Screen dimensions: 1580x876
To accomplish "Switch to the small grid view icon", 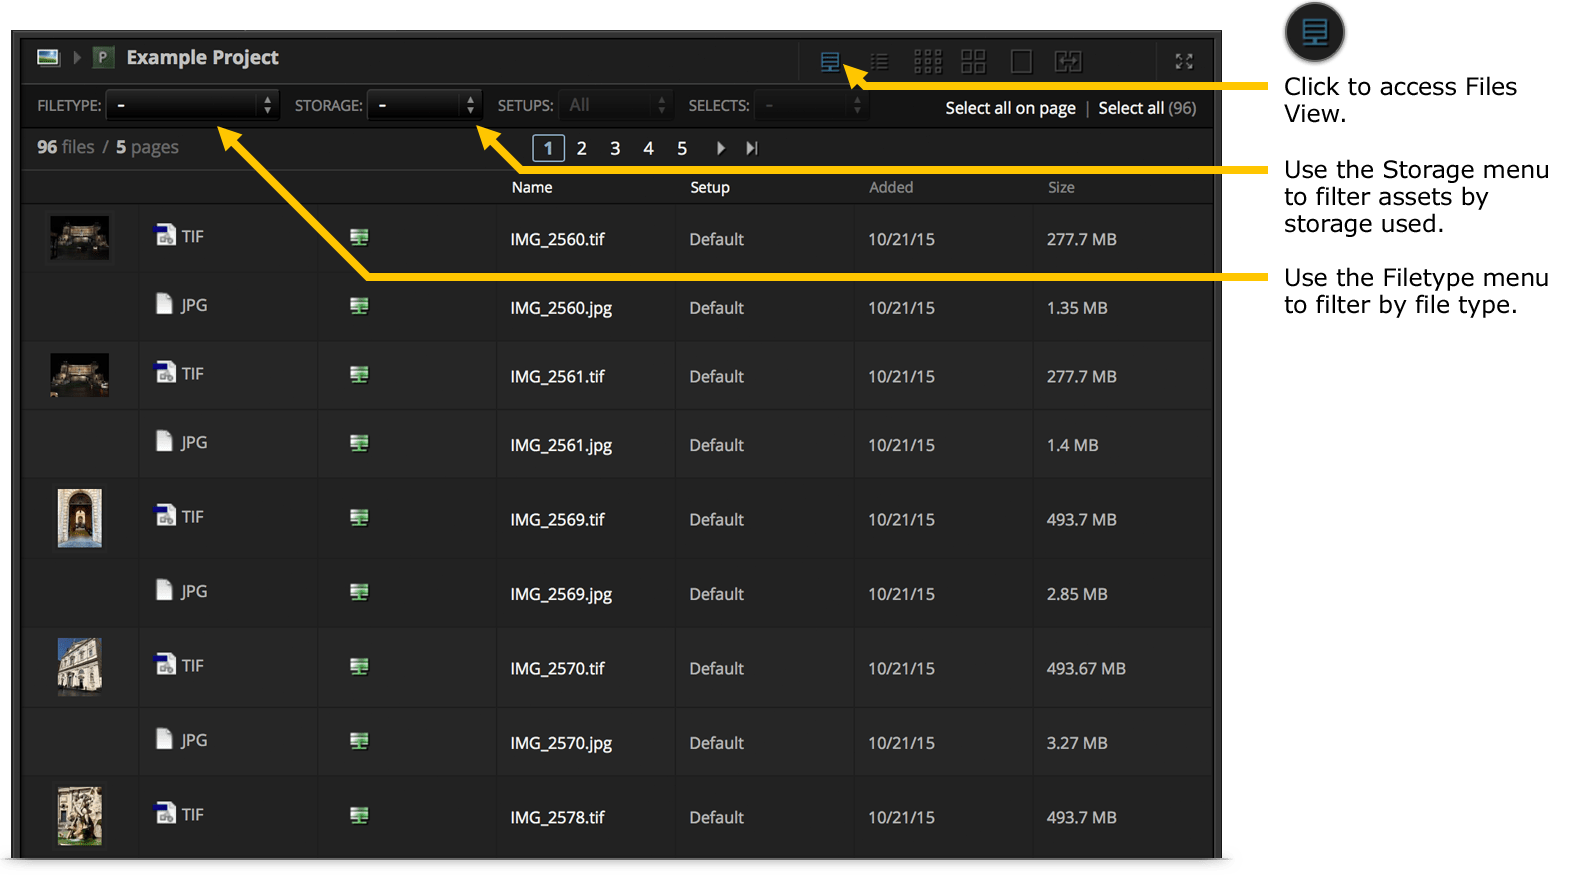I will point(927,62).
